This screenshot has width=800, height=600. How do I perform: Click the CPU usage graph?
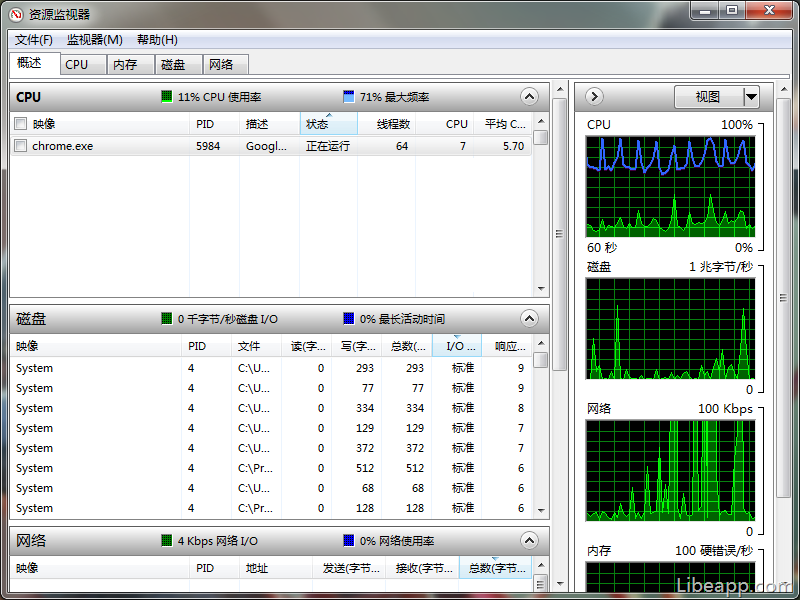click(670, 187)
